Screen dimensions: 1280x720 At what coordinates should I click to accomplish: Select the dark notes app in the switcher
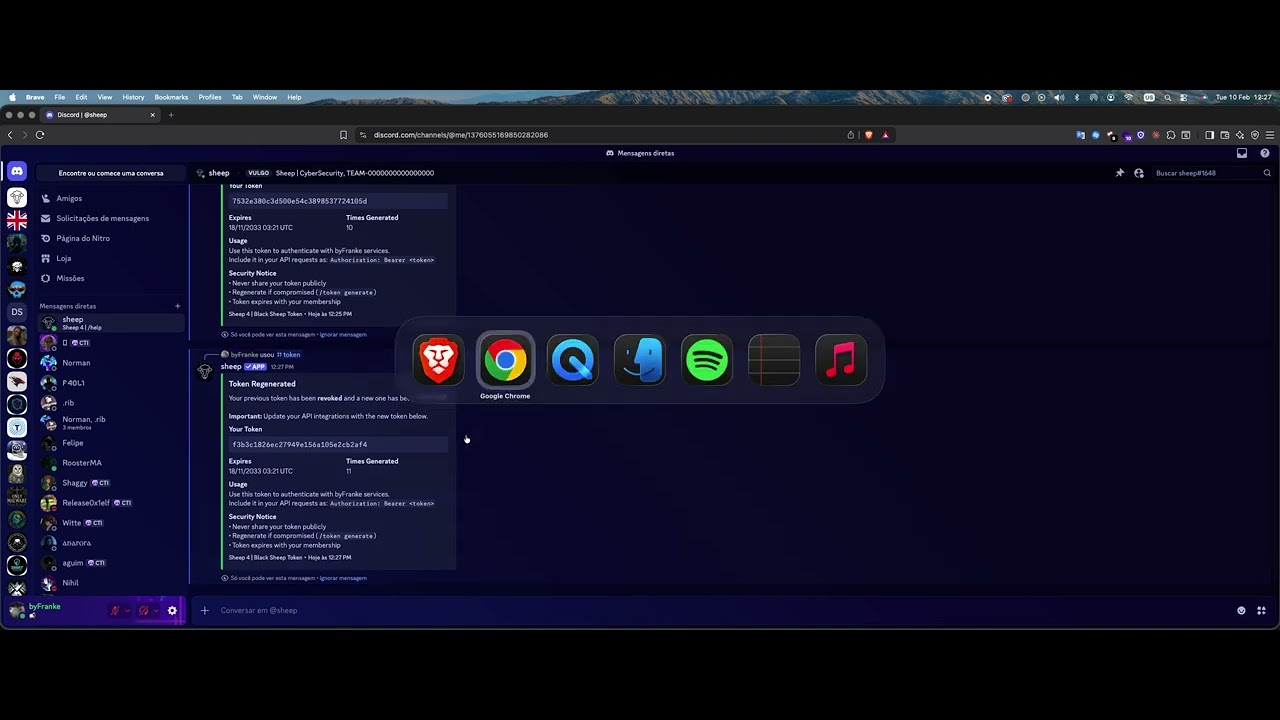tap(774, 360)
